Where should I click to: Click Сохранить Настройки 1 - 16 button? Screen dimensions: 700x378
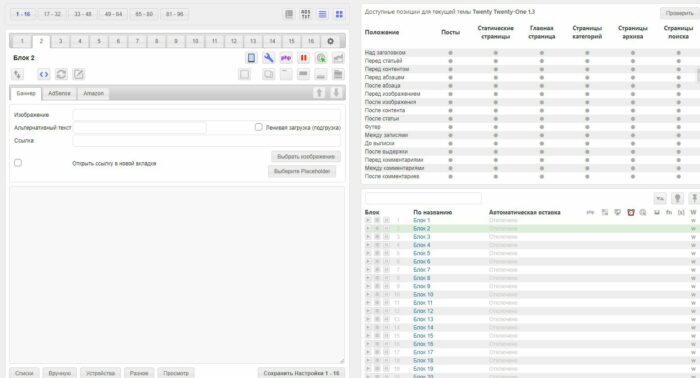(301, 373)
